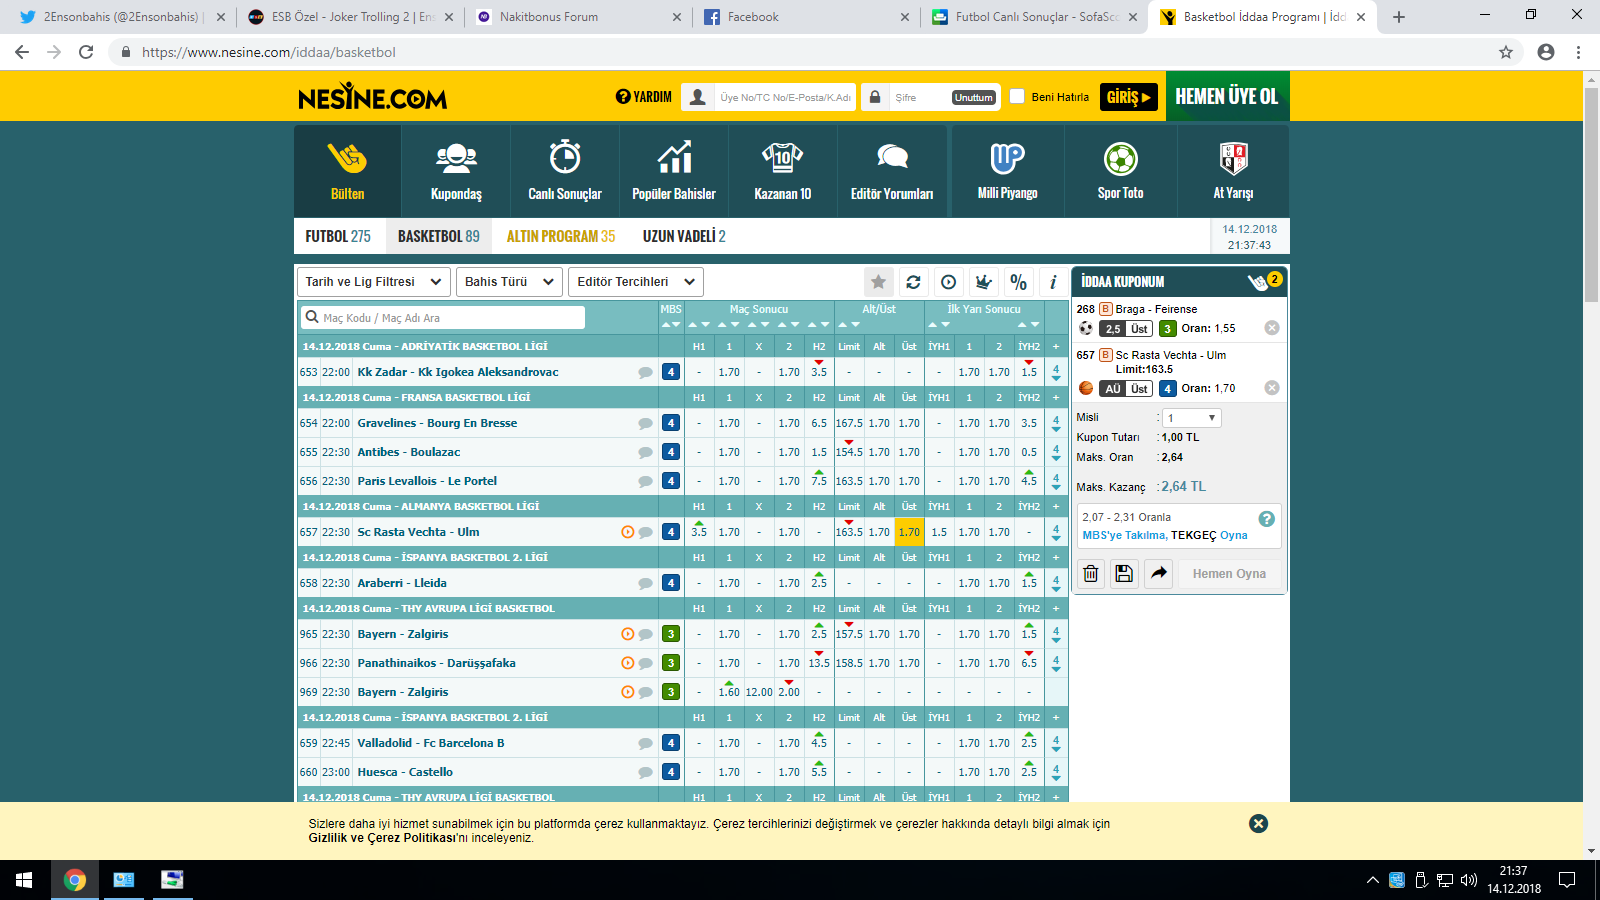
Task: Open the Bülten section icon
Action: tap(347, 158)
